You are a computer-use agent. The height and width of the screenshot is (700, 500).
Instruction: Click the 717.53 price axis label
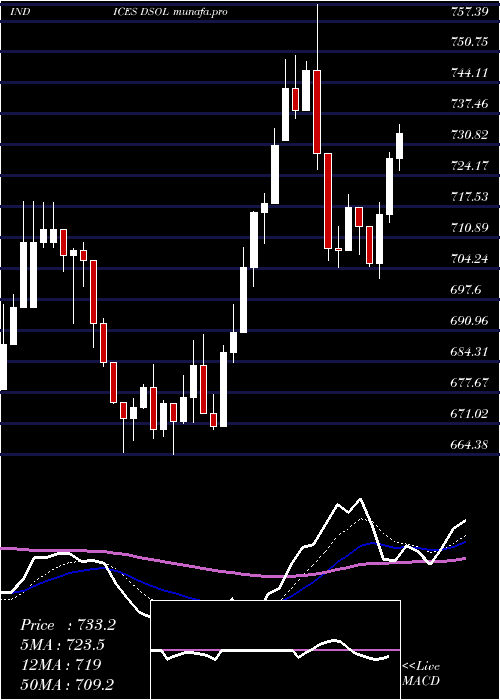coord(467,197)
